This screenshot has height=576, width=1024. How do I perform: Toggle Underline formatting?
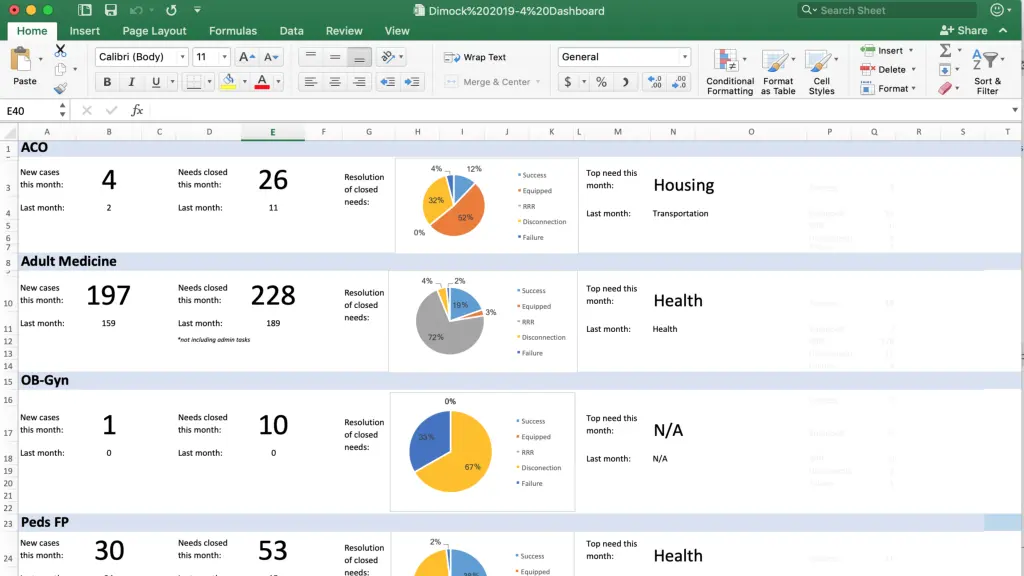[155, 82]
